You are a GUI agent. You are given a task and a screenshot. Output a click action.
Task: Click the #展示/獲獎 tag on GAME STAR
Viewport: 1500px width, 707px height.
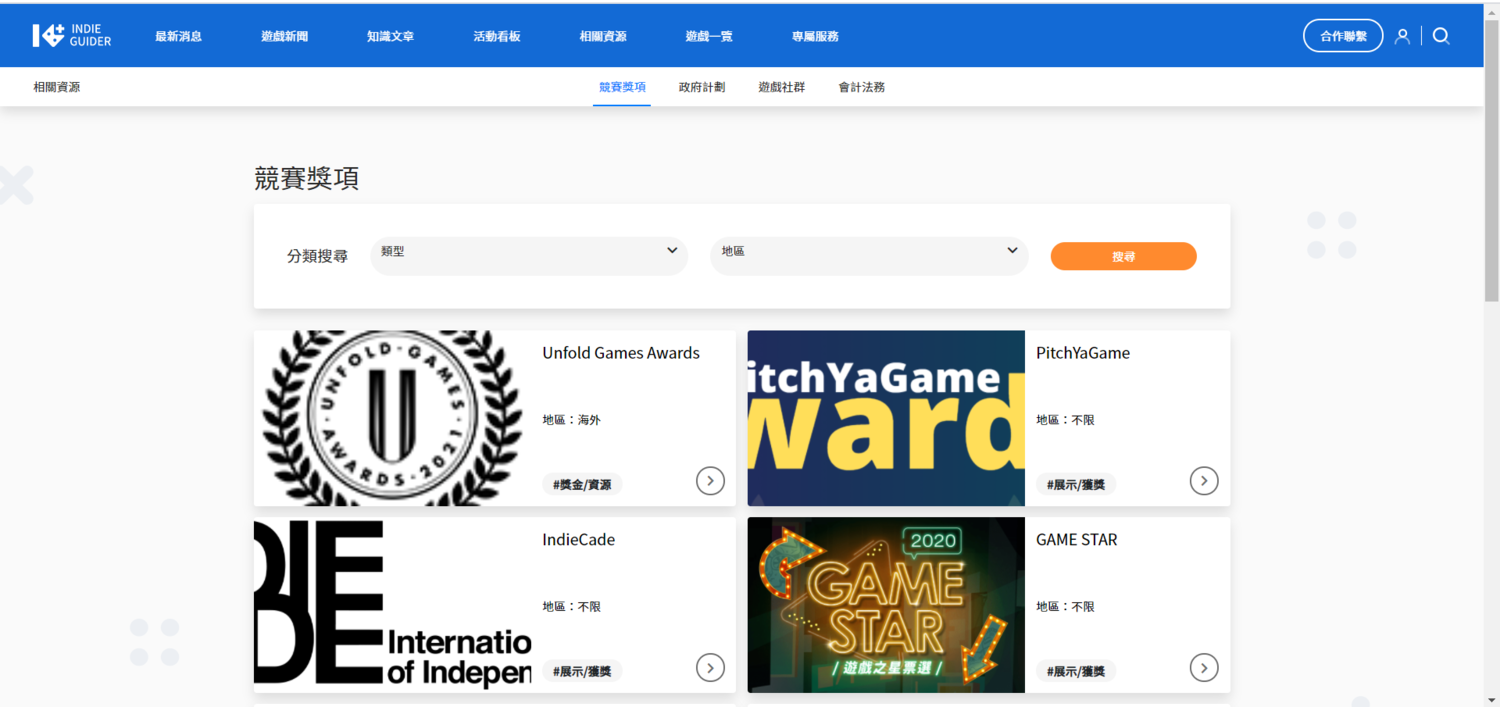tap(1076, 671)
